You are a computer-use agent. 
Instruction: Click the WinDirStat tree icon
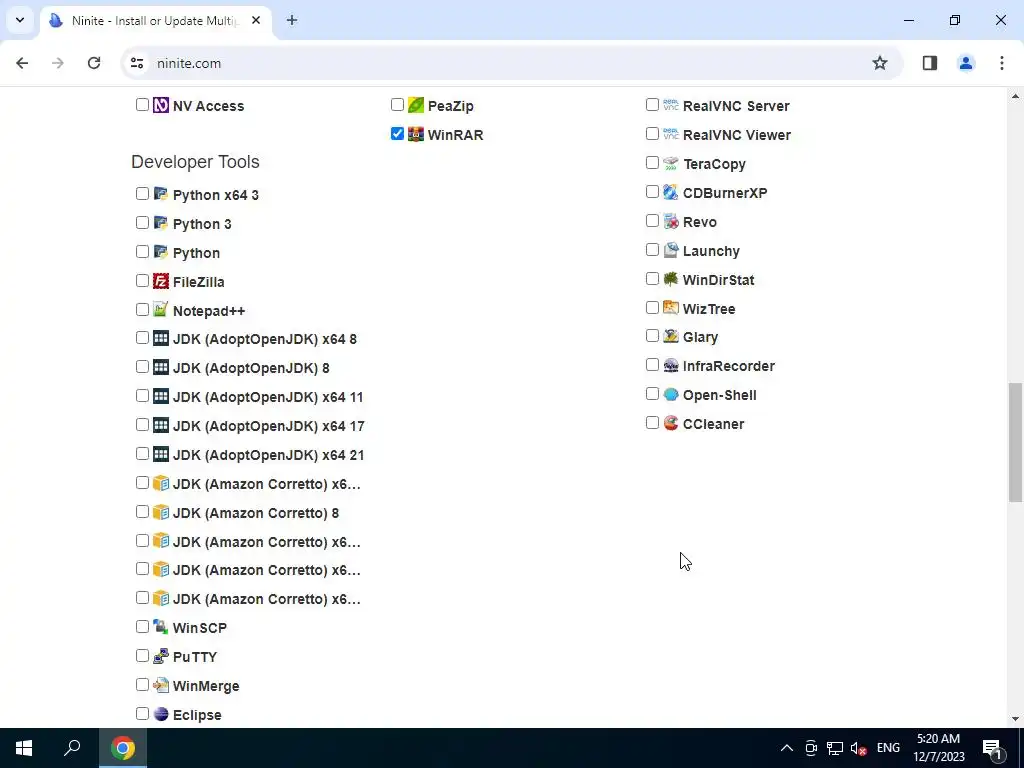coord(671,279)
